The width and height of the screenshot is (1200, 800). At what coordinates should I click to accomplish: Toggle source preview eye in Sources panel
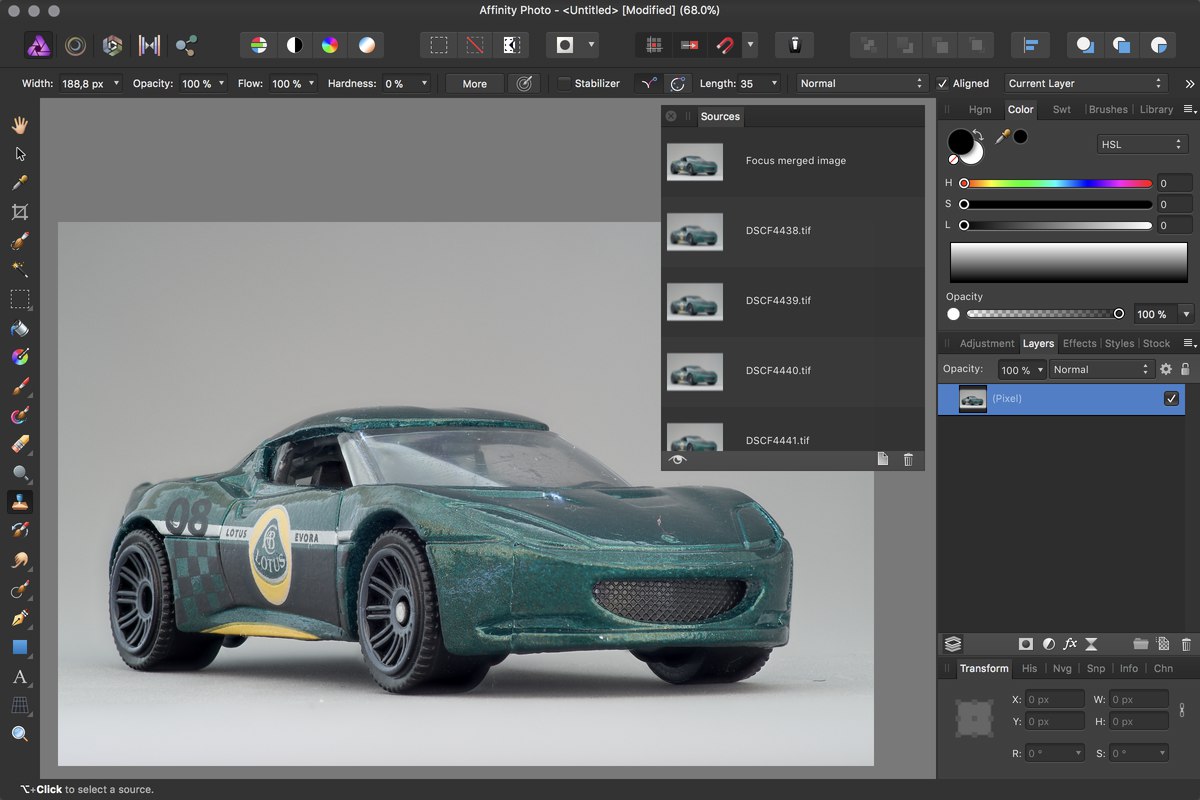tap(678, 459)
